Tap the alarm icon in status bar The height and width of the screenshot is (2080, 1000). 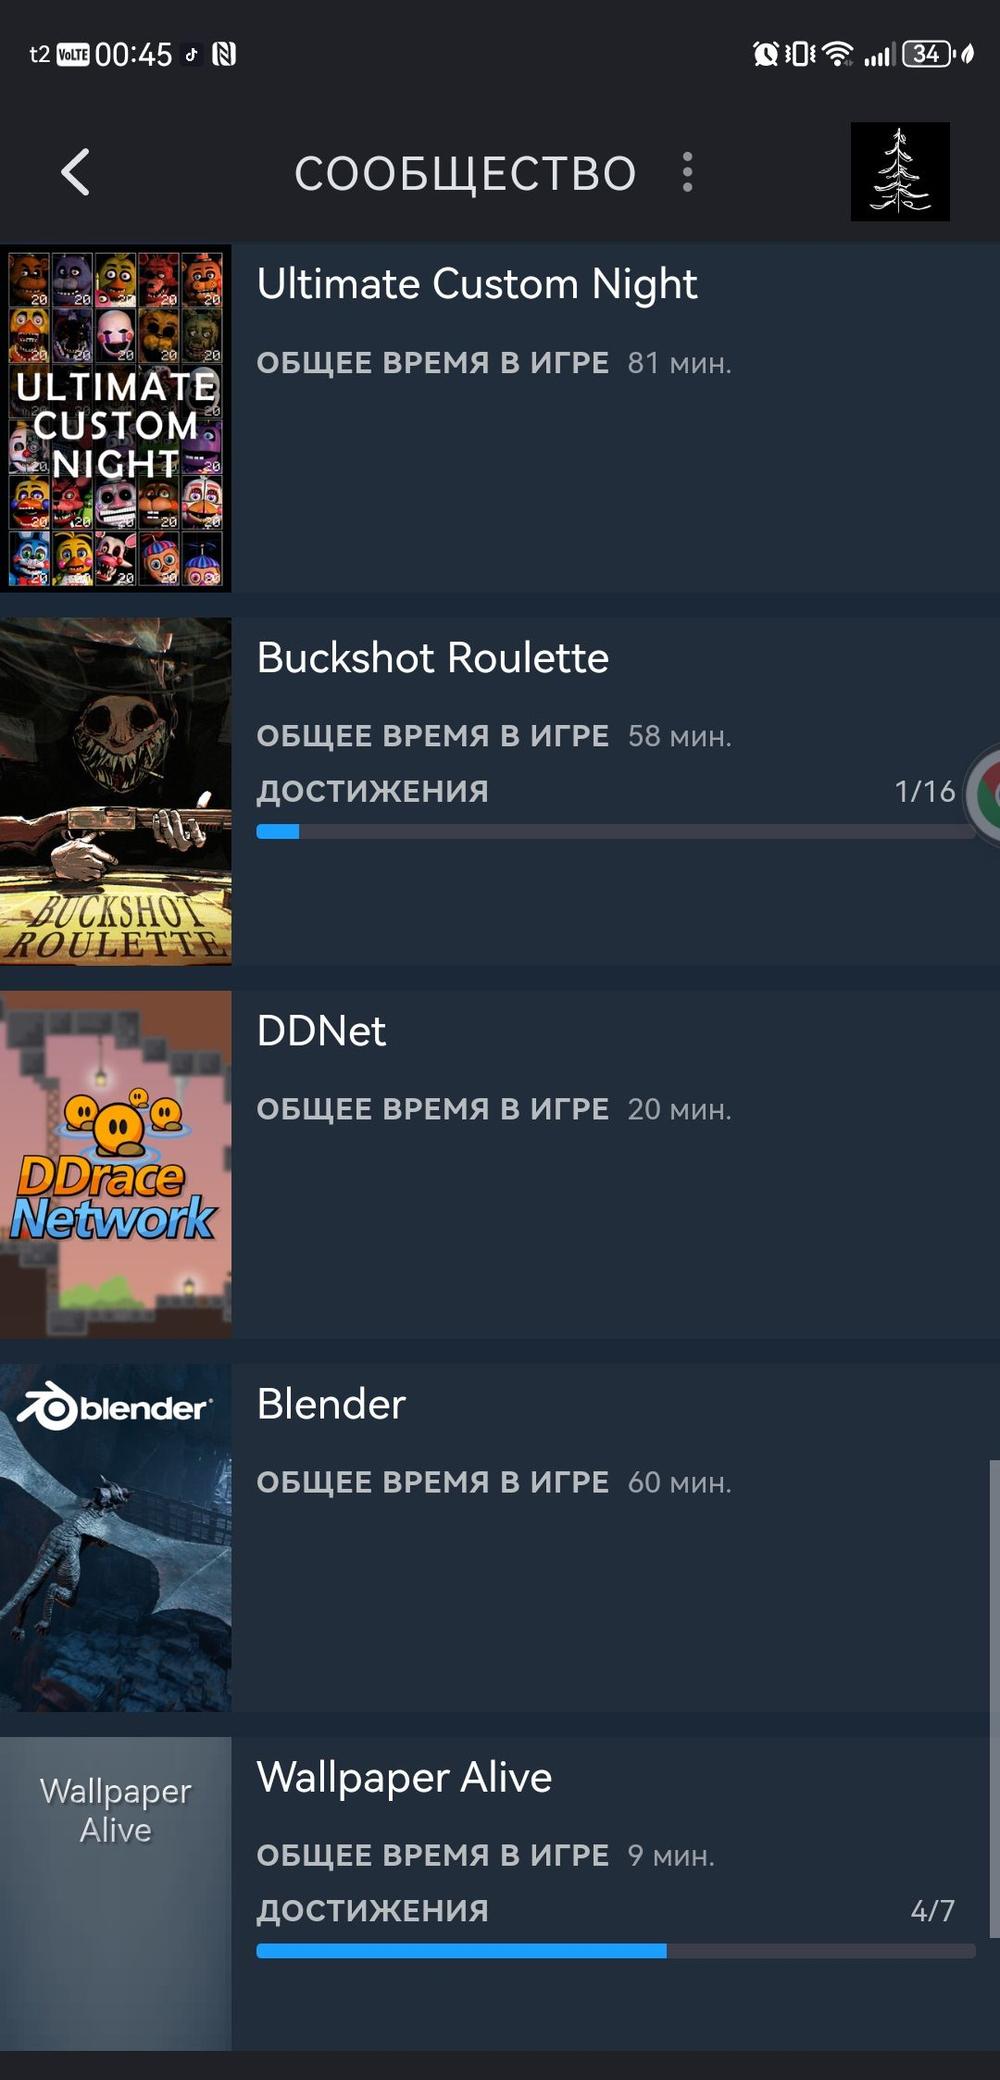click(x=766, y=54)
